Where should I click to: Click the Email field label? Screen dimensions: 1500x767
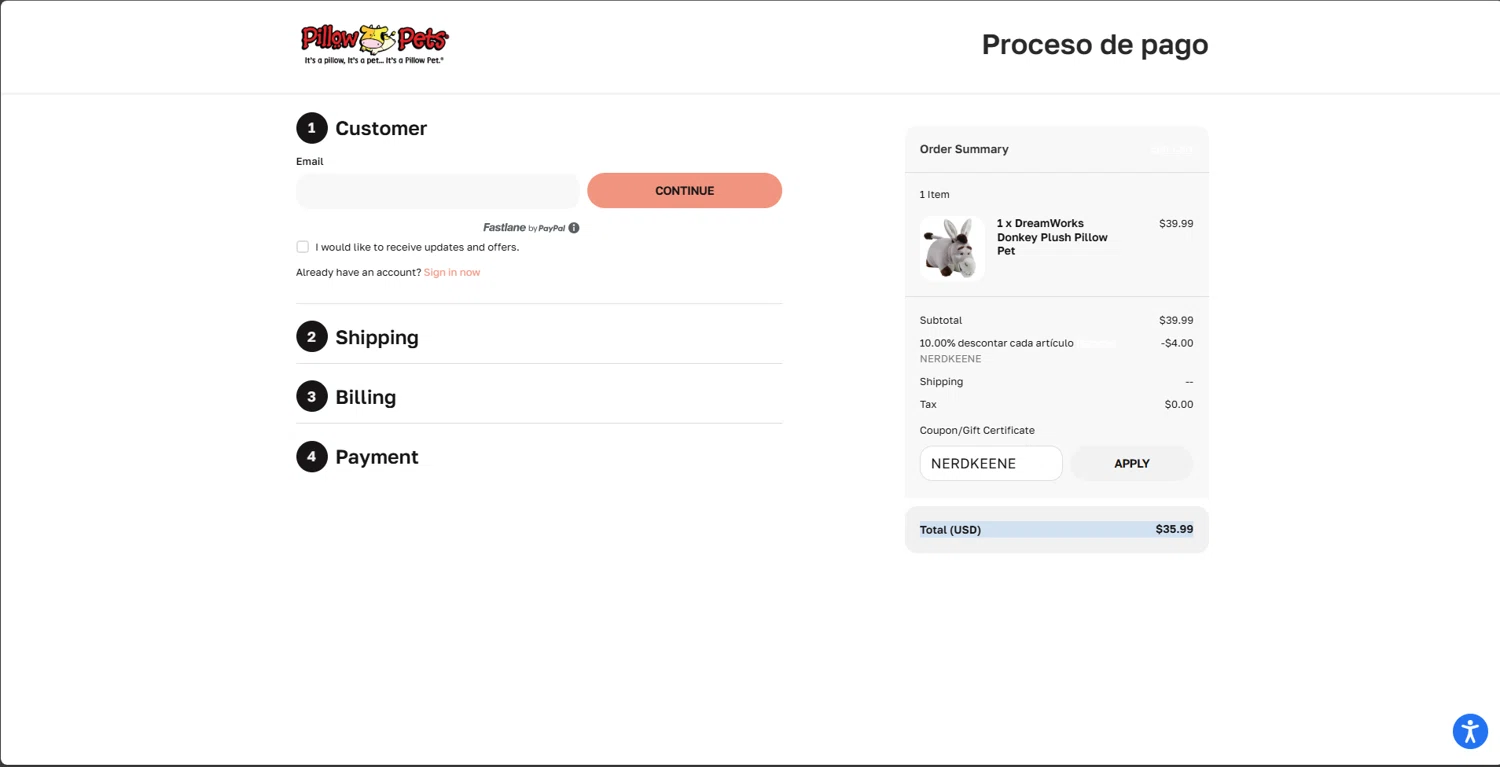[310, 161]
